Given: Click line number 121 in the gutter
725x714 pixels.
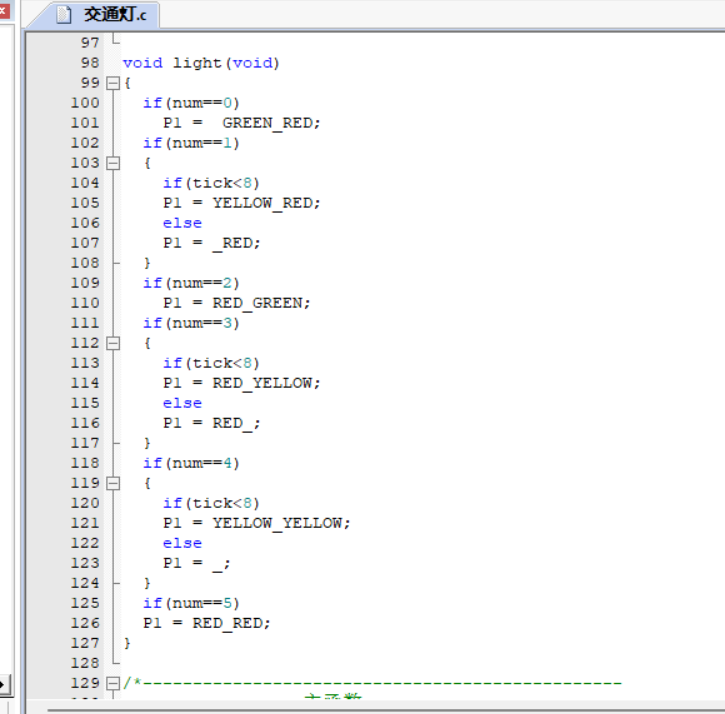Looking at the screenshot, I should (x=85, y=523).
